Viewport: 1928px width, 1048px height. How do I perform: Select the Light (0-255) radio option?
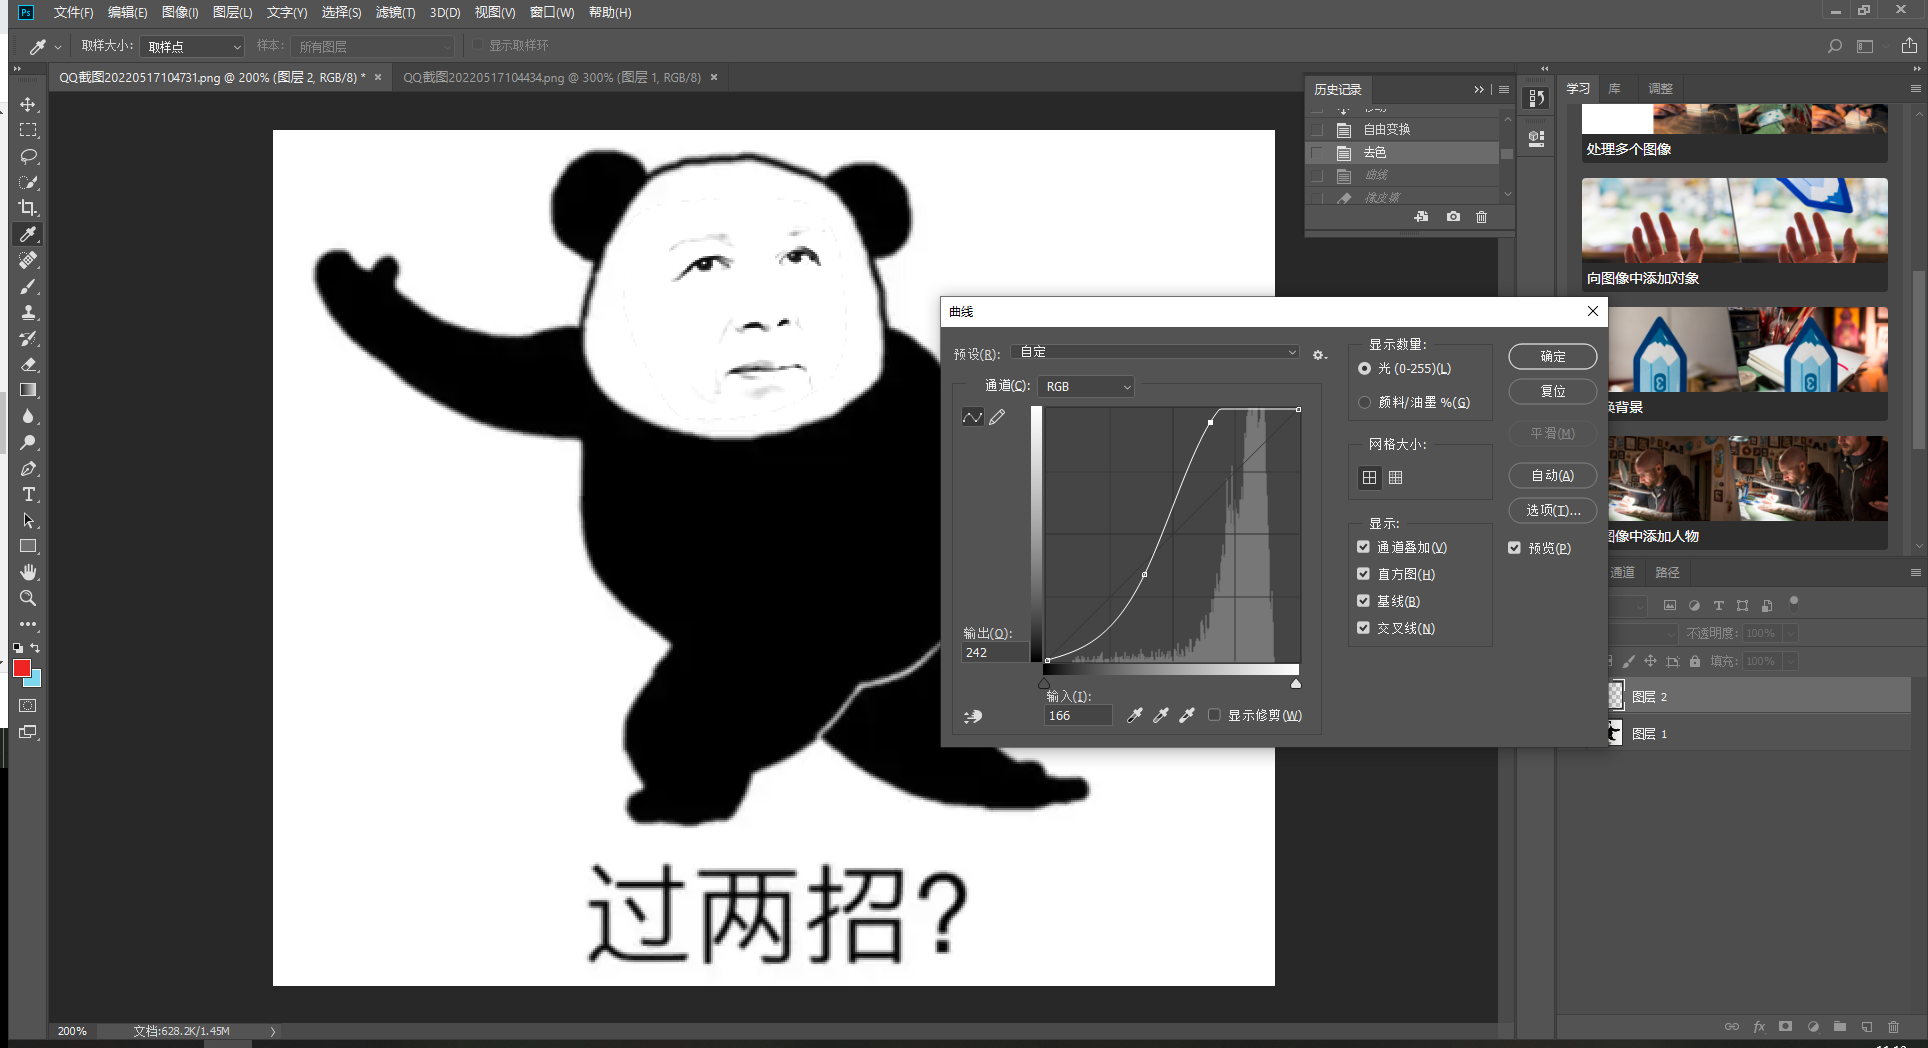(x=1364, y=369)
